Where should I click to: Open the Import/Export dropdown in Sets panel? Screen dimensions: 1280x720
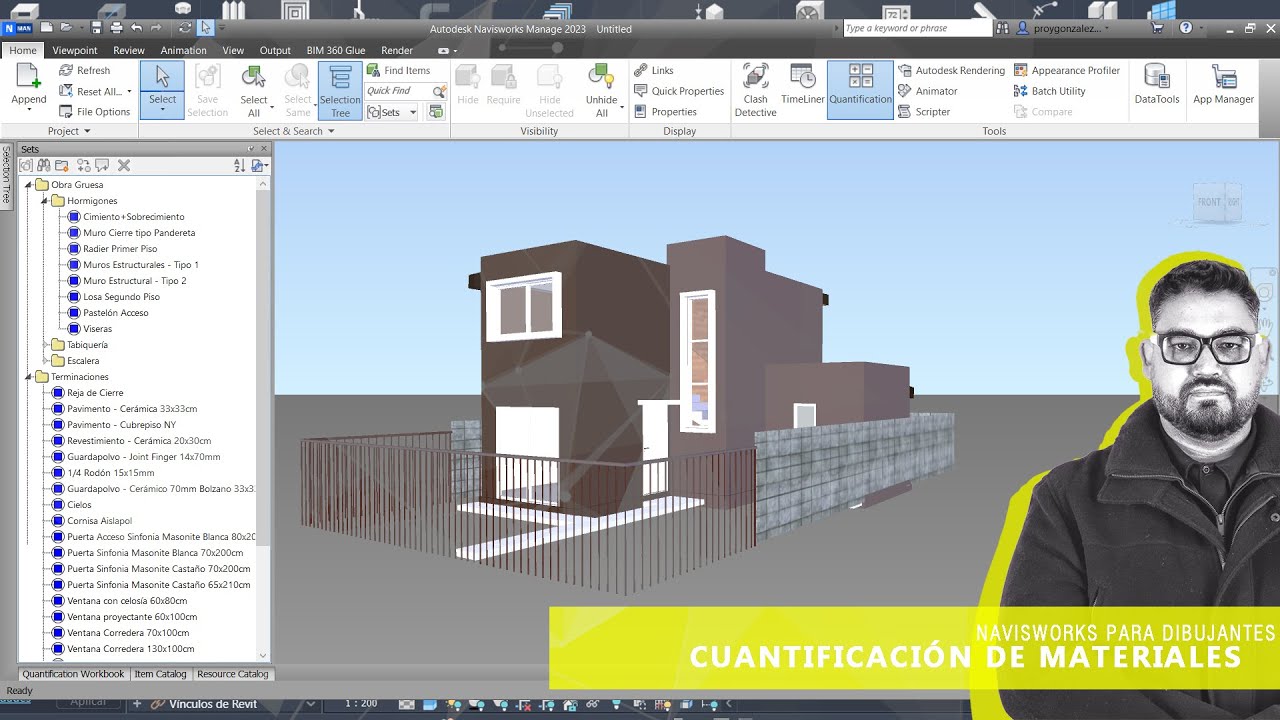(259, 165)
